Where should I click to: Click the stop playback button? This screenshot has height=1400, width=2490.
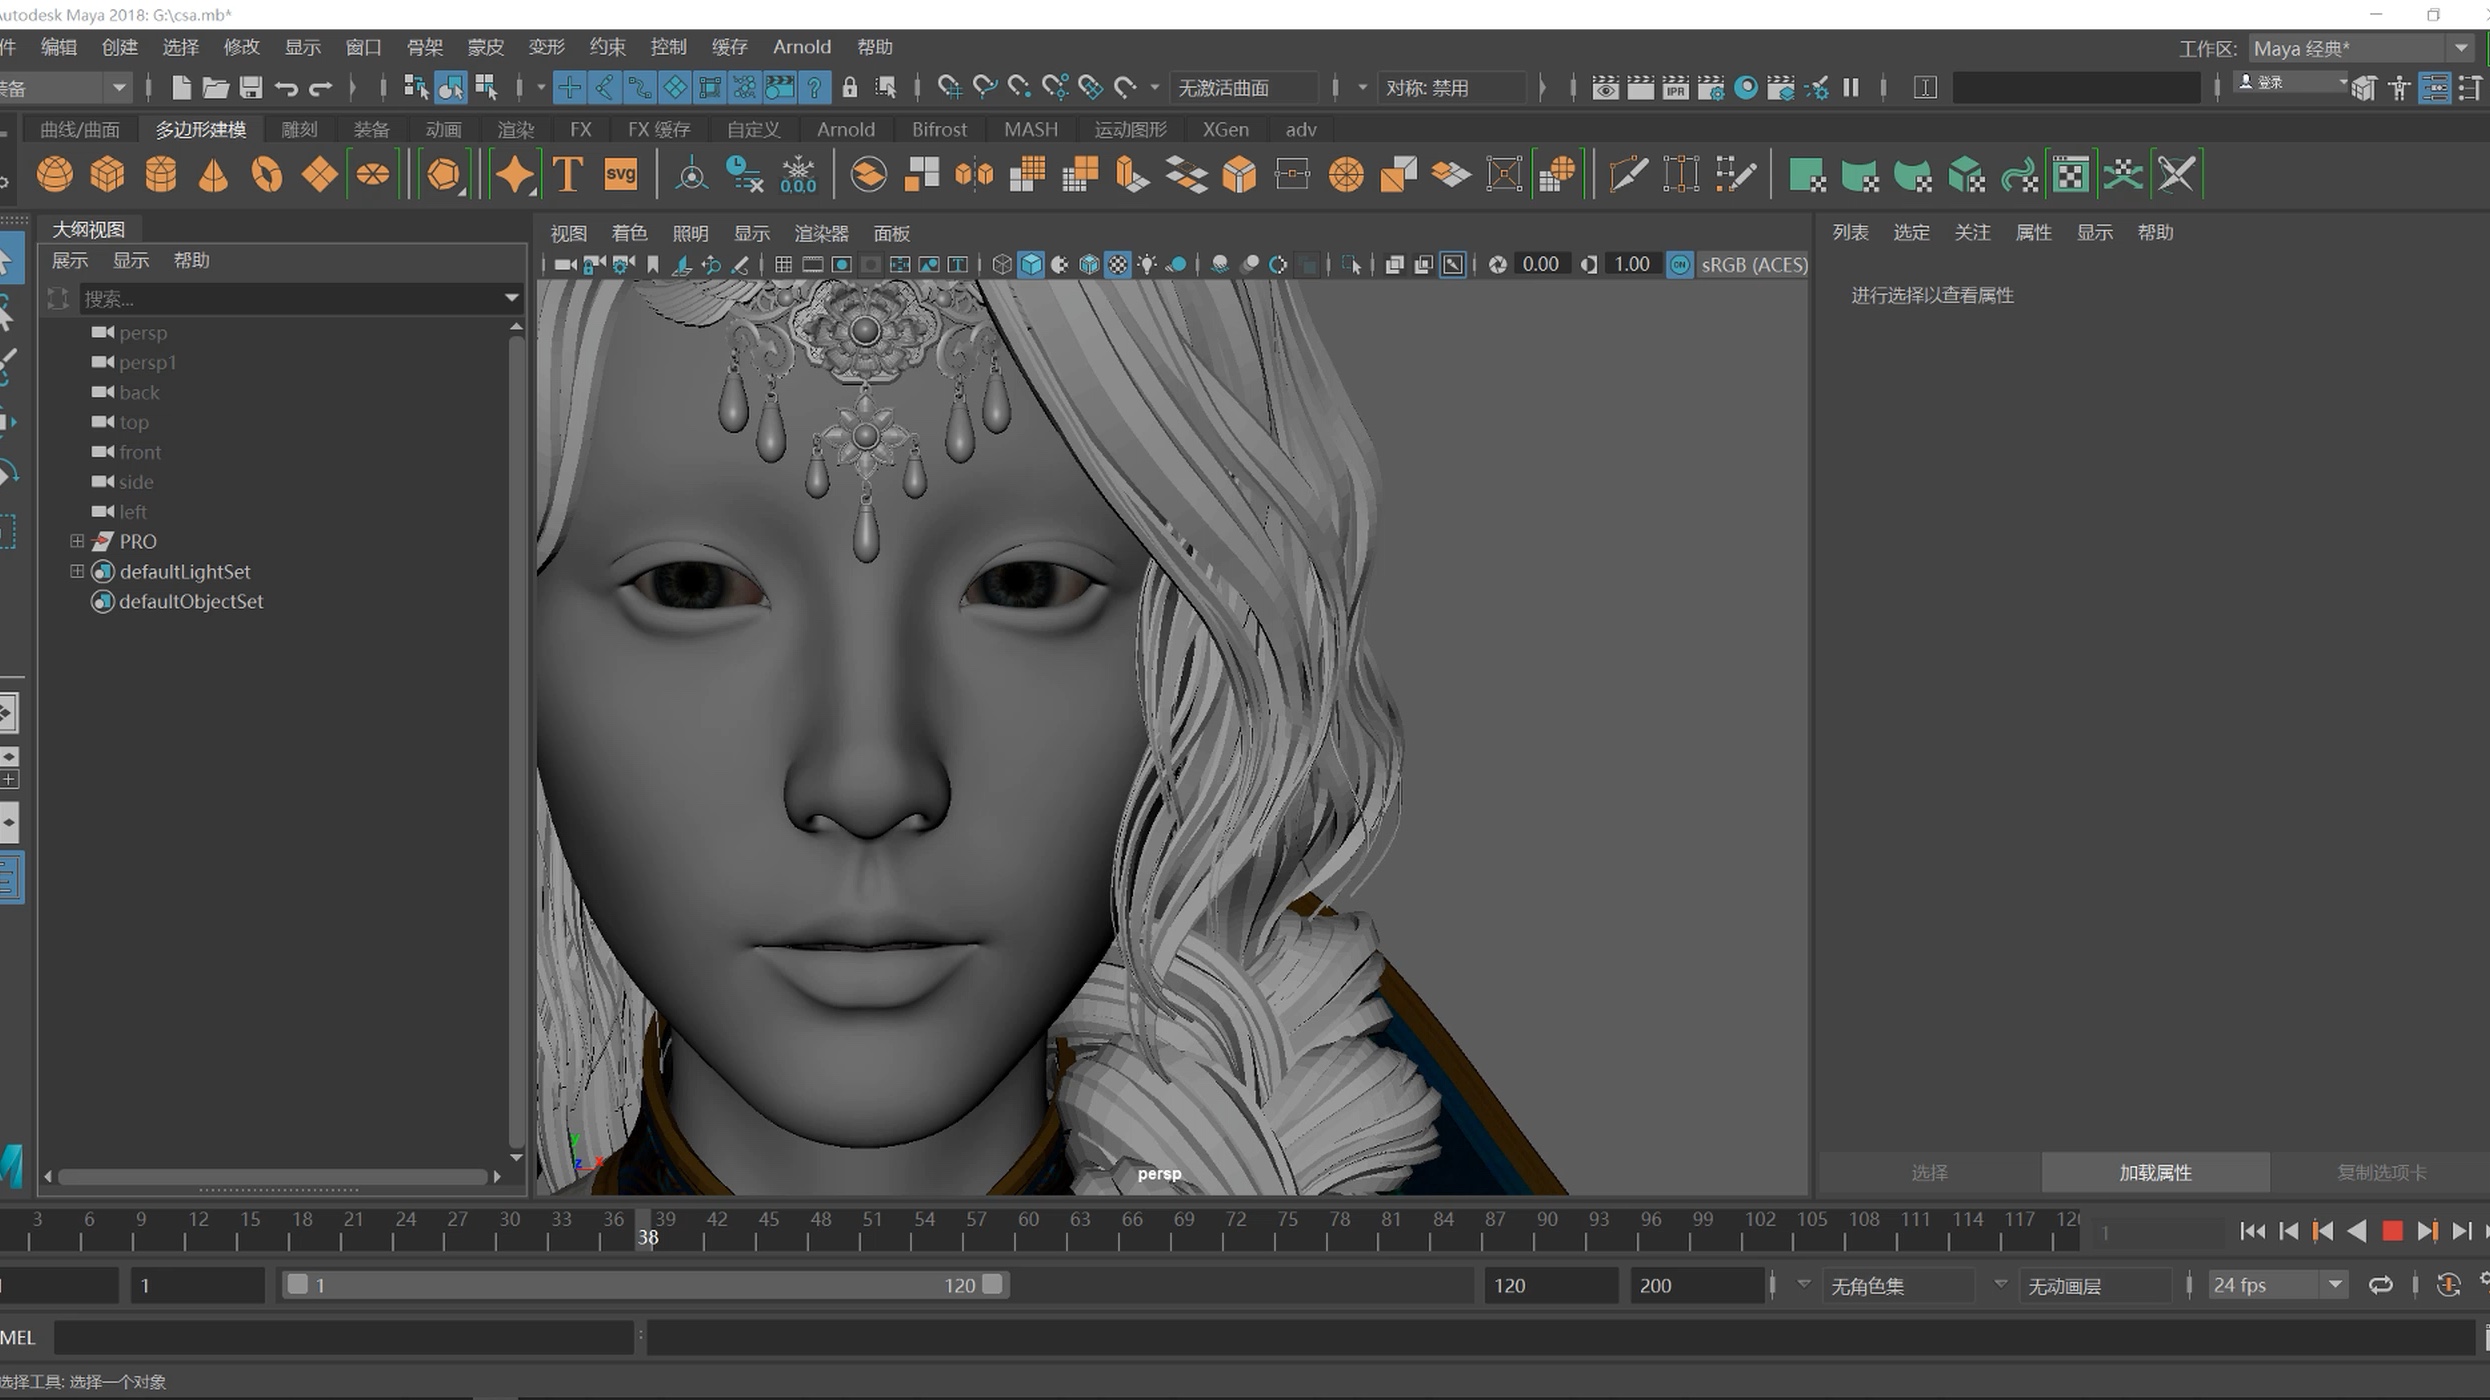point(2392,1231)
